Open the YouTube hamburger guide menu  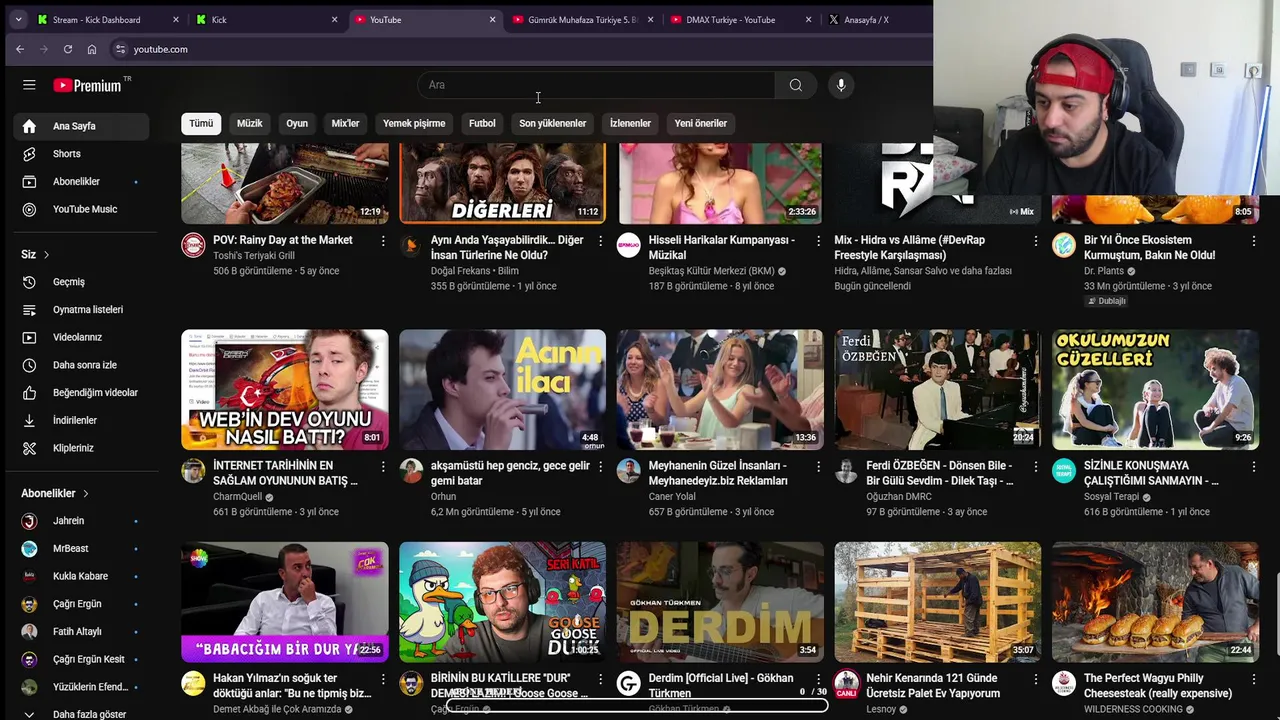[29, 85]
